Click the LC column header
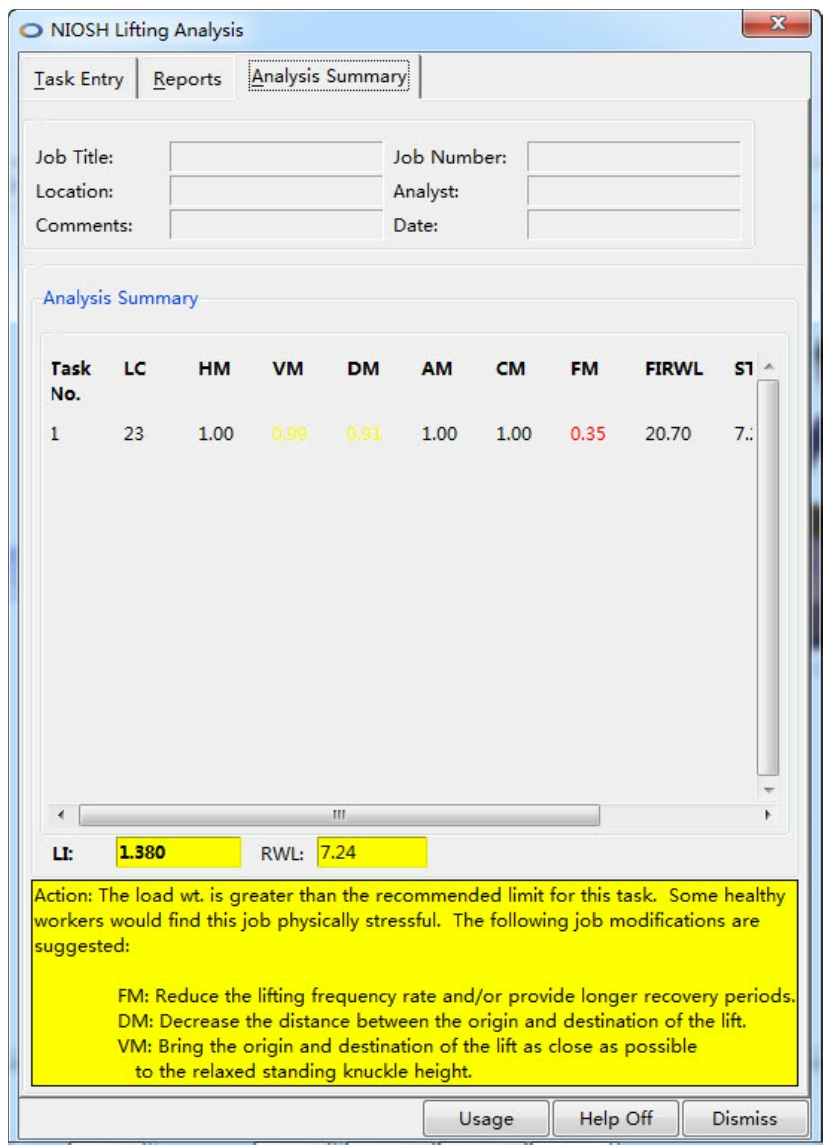This screenshot has width=826, height=1148. (135, 368)
